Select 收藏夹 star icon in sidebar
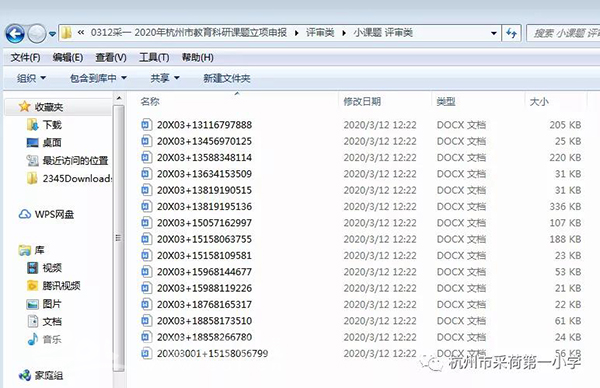600x388 pixels. (x=24, y=107)
